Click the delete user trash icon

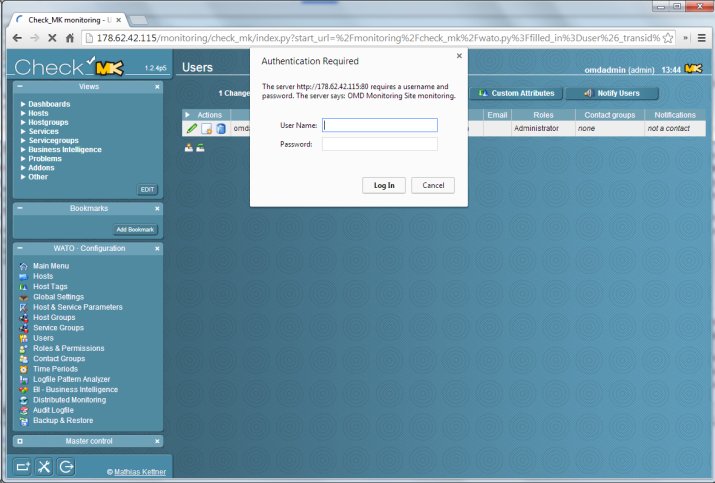(x=221, y=129)
